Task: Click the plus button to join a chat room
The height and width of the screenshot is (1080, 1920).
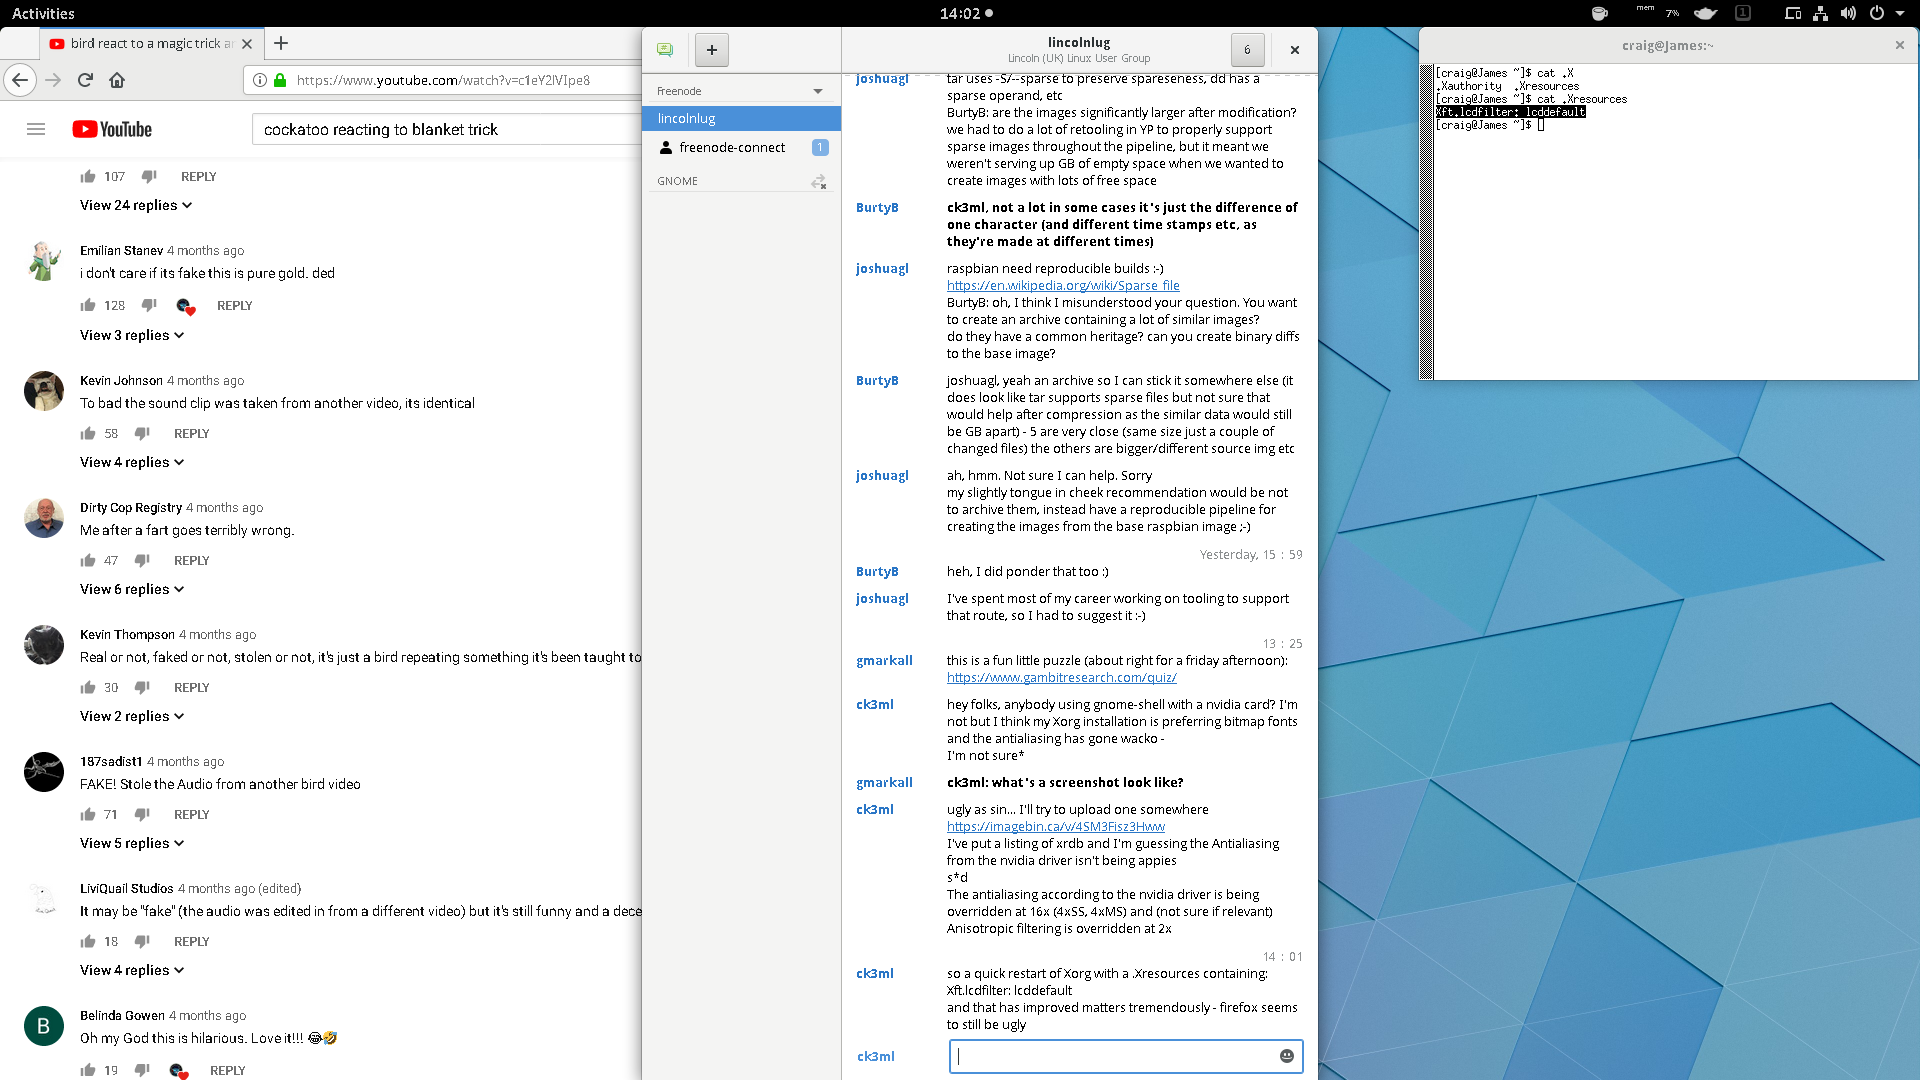Action: click(x=712, y=49)
